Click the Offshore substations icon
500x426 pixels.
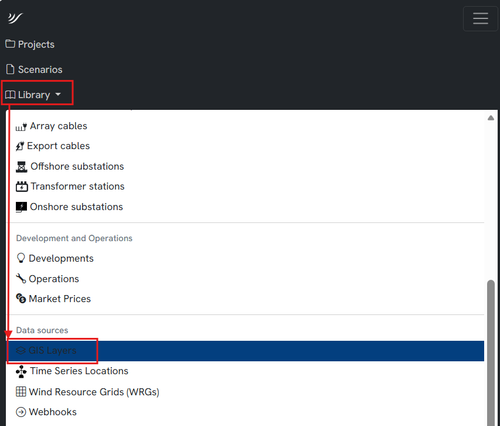click(x=21, y=166)
